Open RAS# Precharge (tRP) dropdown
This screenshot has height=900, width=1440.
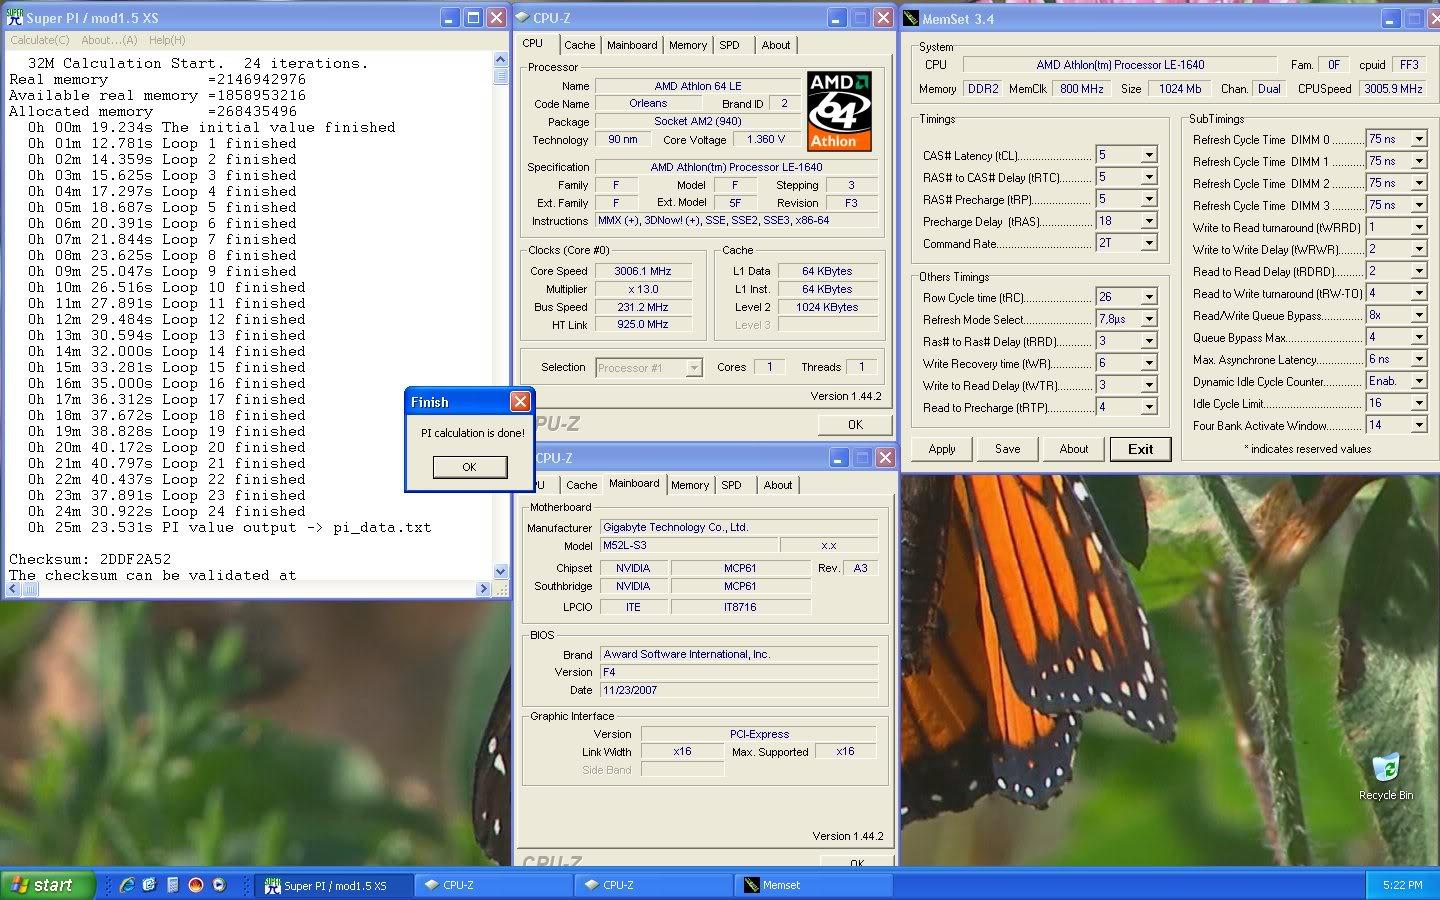1149,199
